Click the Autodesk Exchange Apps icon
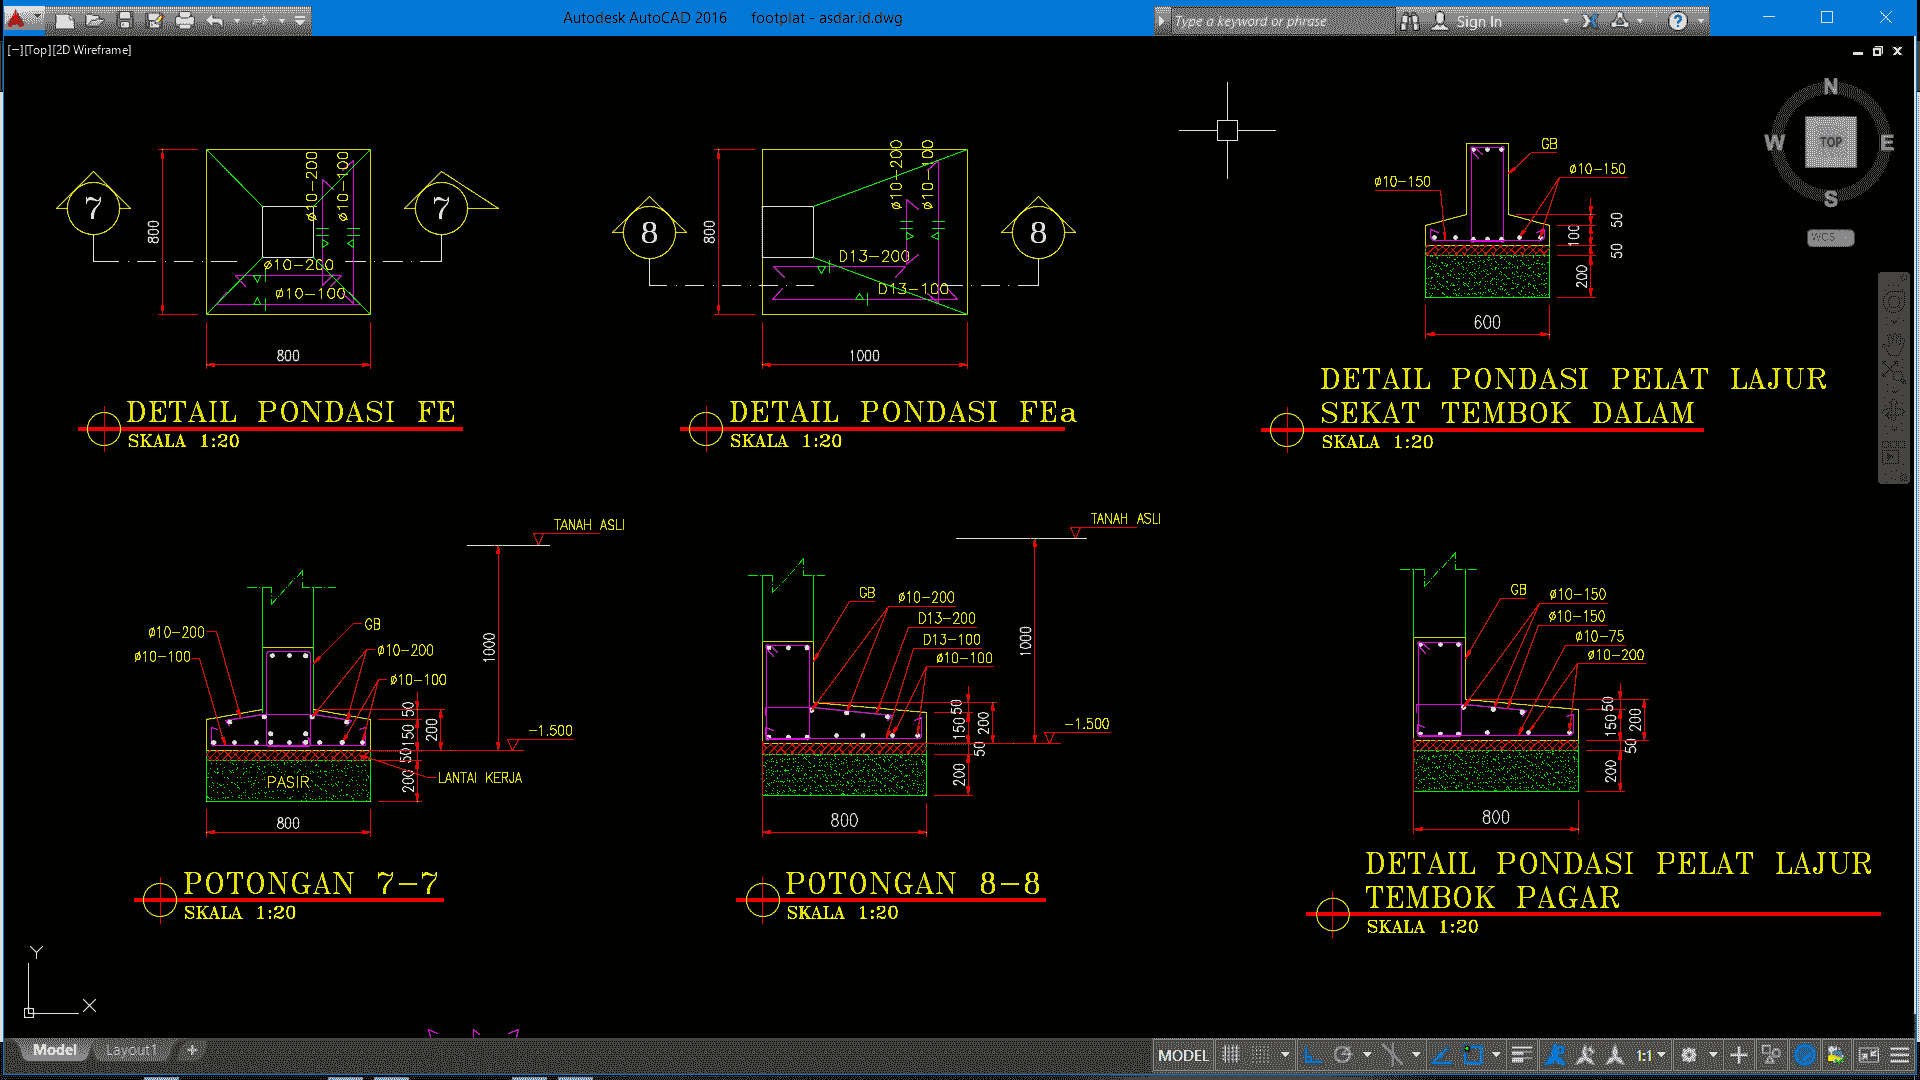This screenshot has height=1080, width=1920. coord(1590,21)
